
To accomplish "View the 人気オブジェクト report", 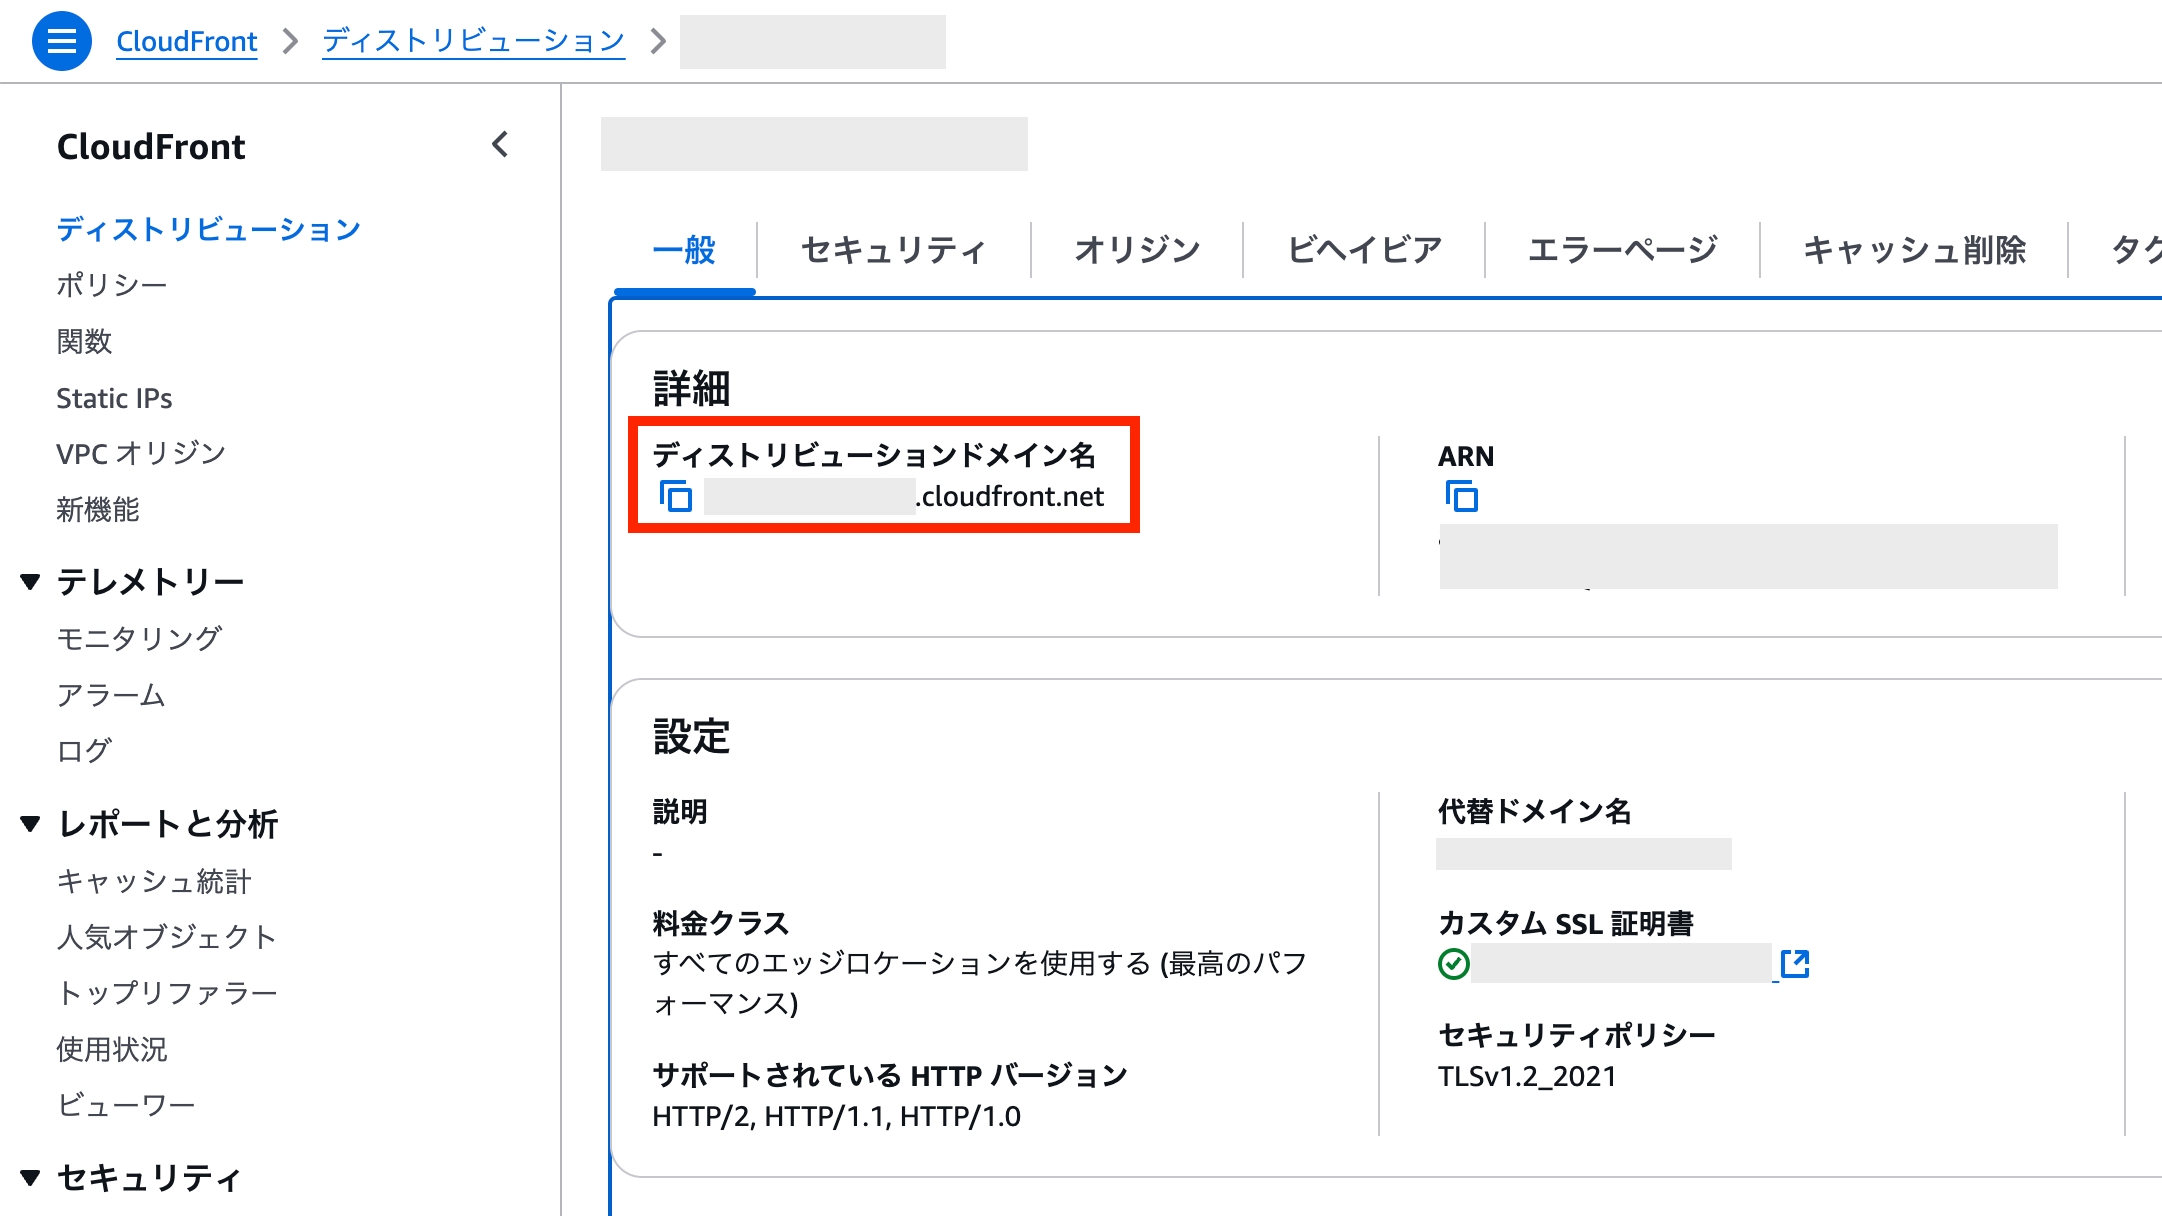I will 166,937.
